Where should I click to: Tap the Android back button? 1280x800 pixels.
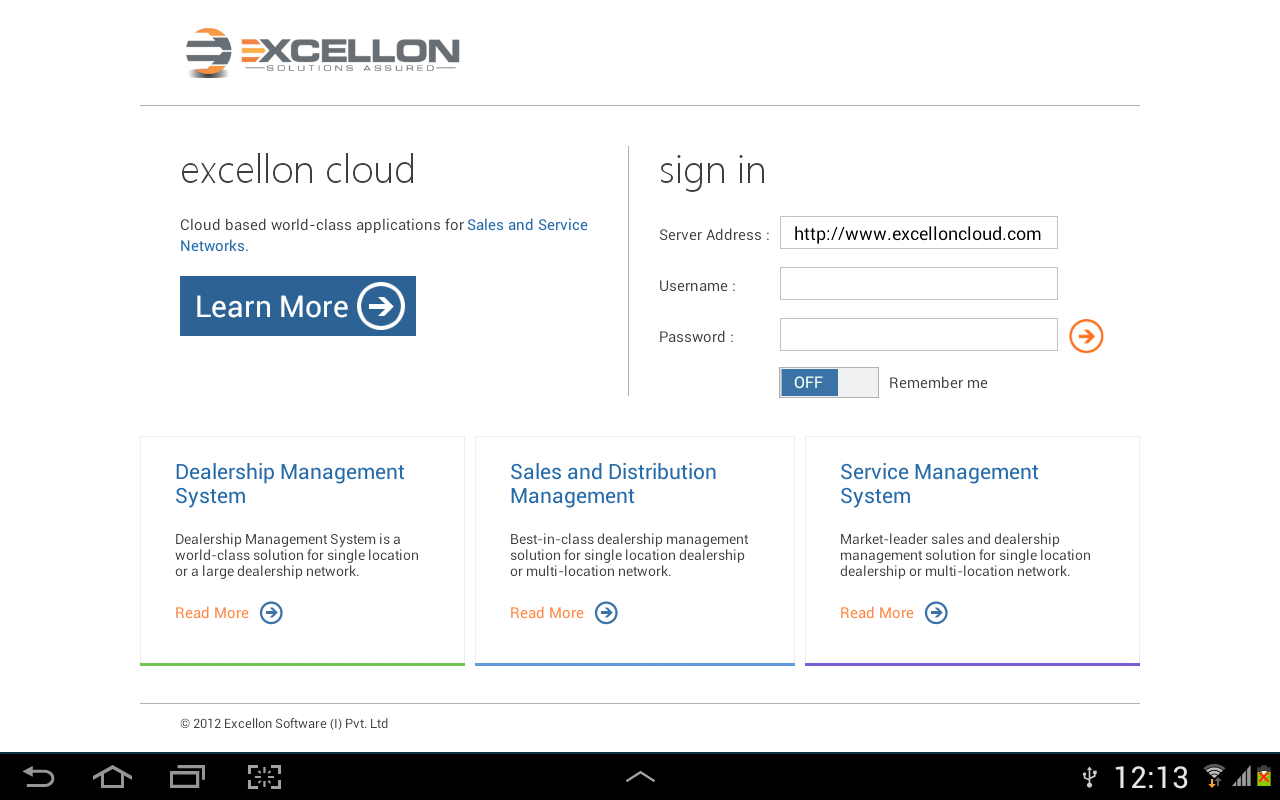(x=38, y=777)
